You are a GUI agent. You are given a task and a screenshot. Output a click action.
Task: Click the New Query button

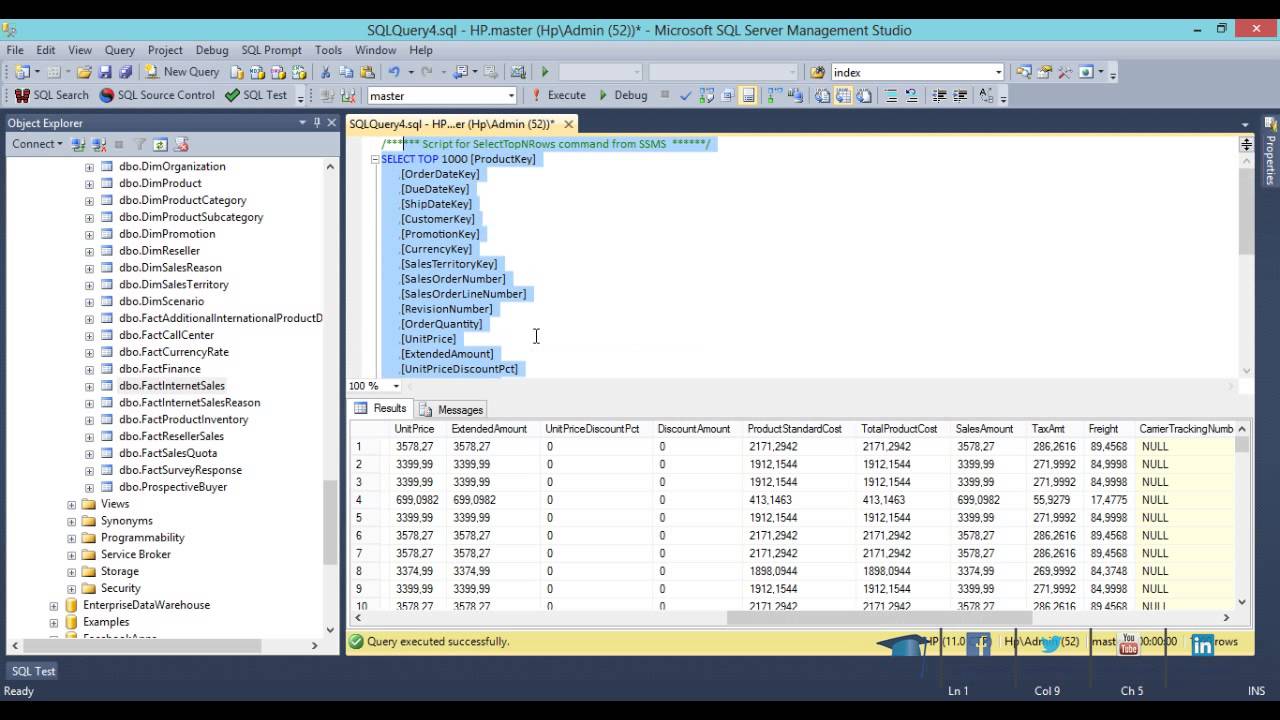pos(182,72)
